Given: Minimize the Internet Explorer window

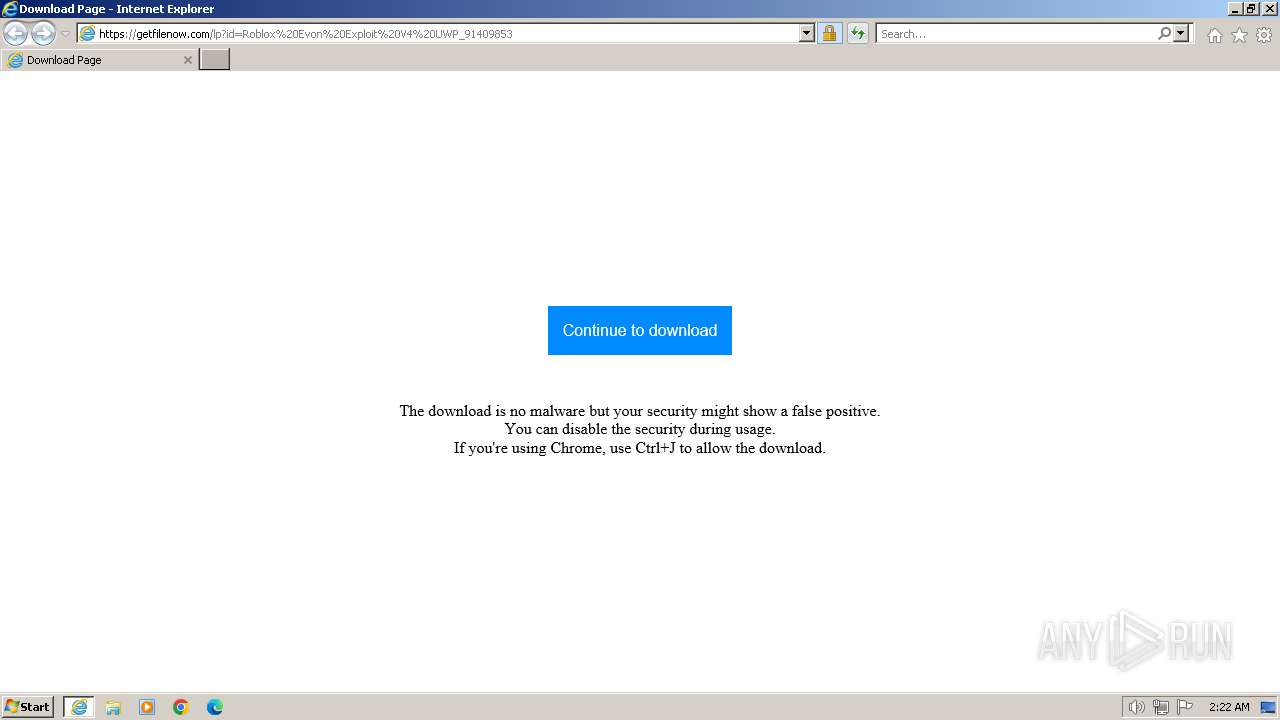Looking at the screenshot, I should (1234, 9).
